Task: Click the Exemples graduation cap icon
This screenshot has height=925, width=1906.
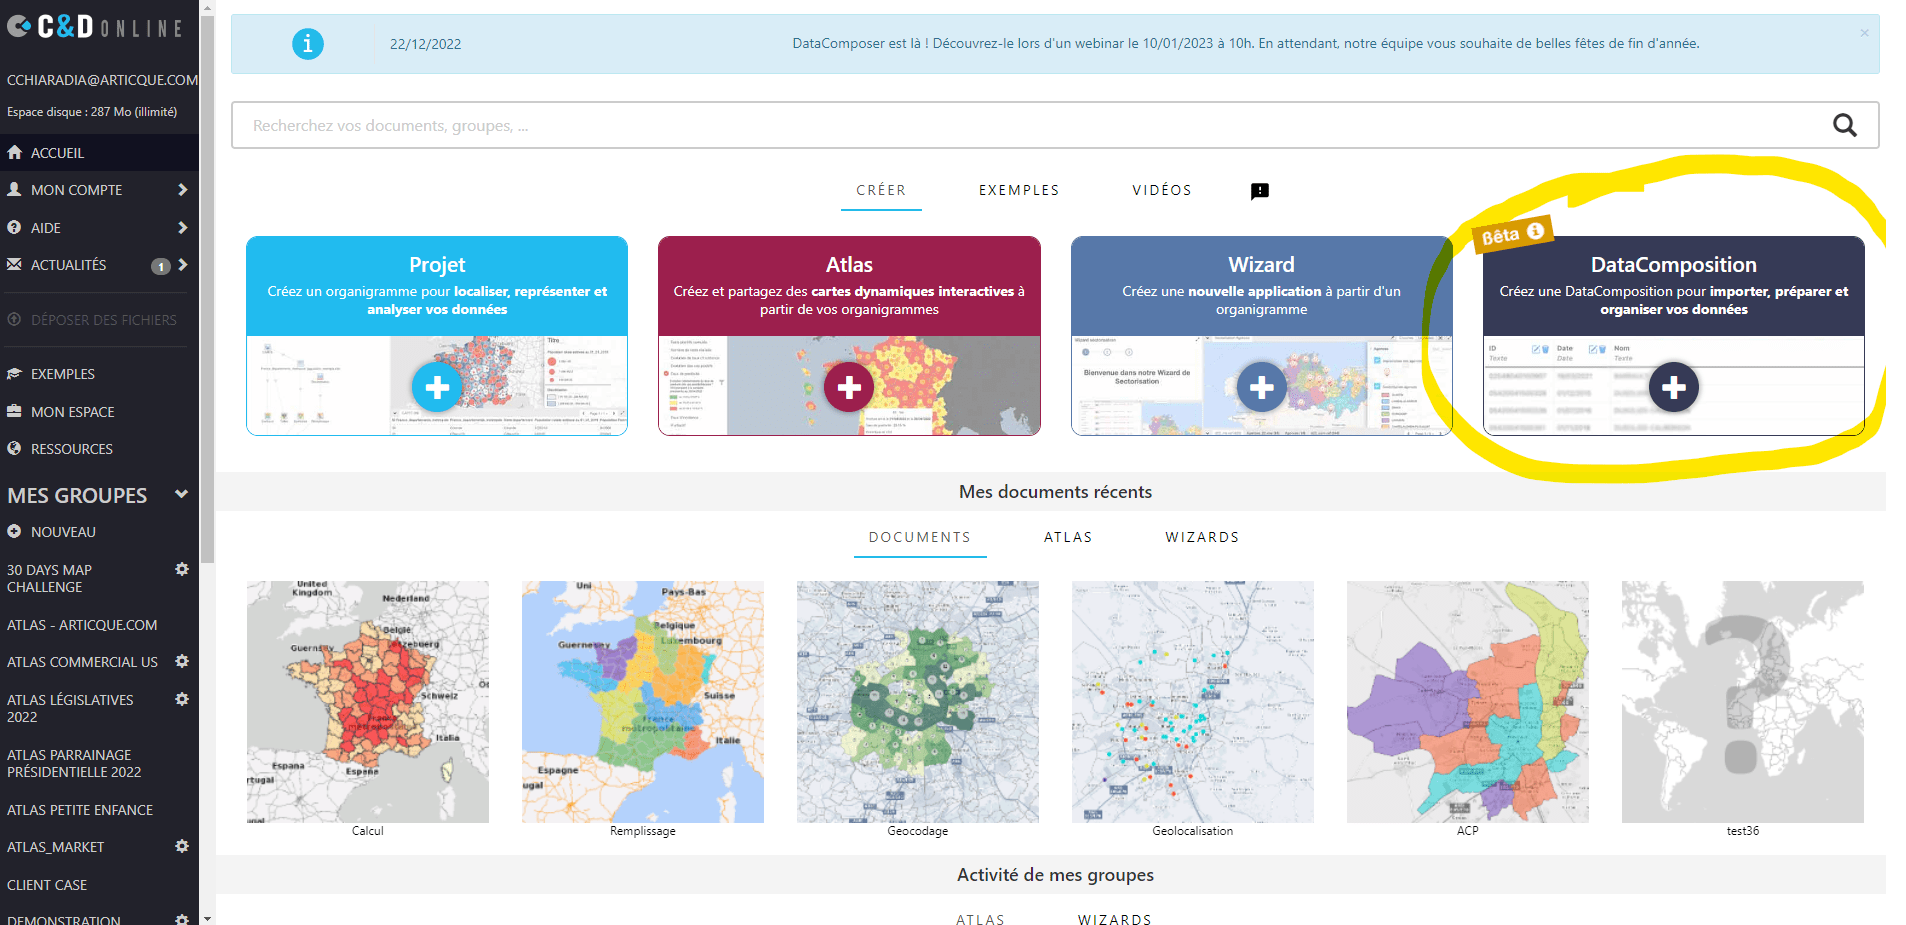Action: 14,374
